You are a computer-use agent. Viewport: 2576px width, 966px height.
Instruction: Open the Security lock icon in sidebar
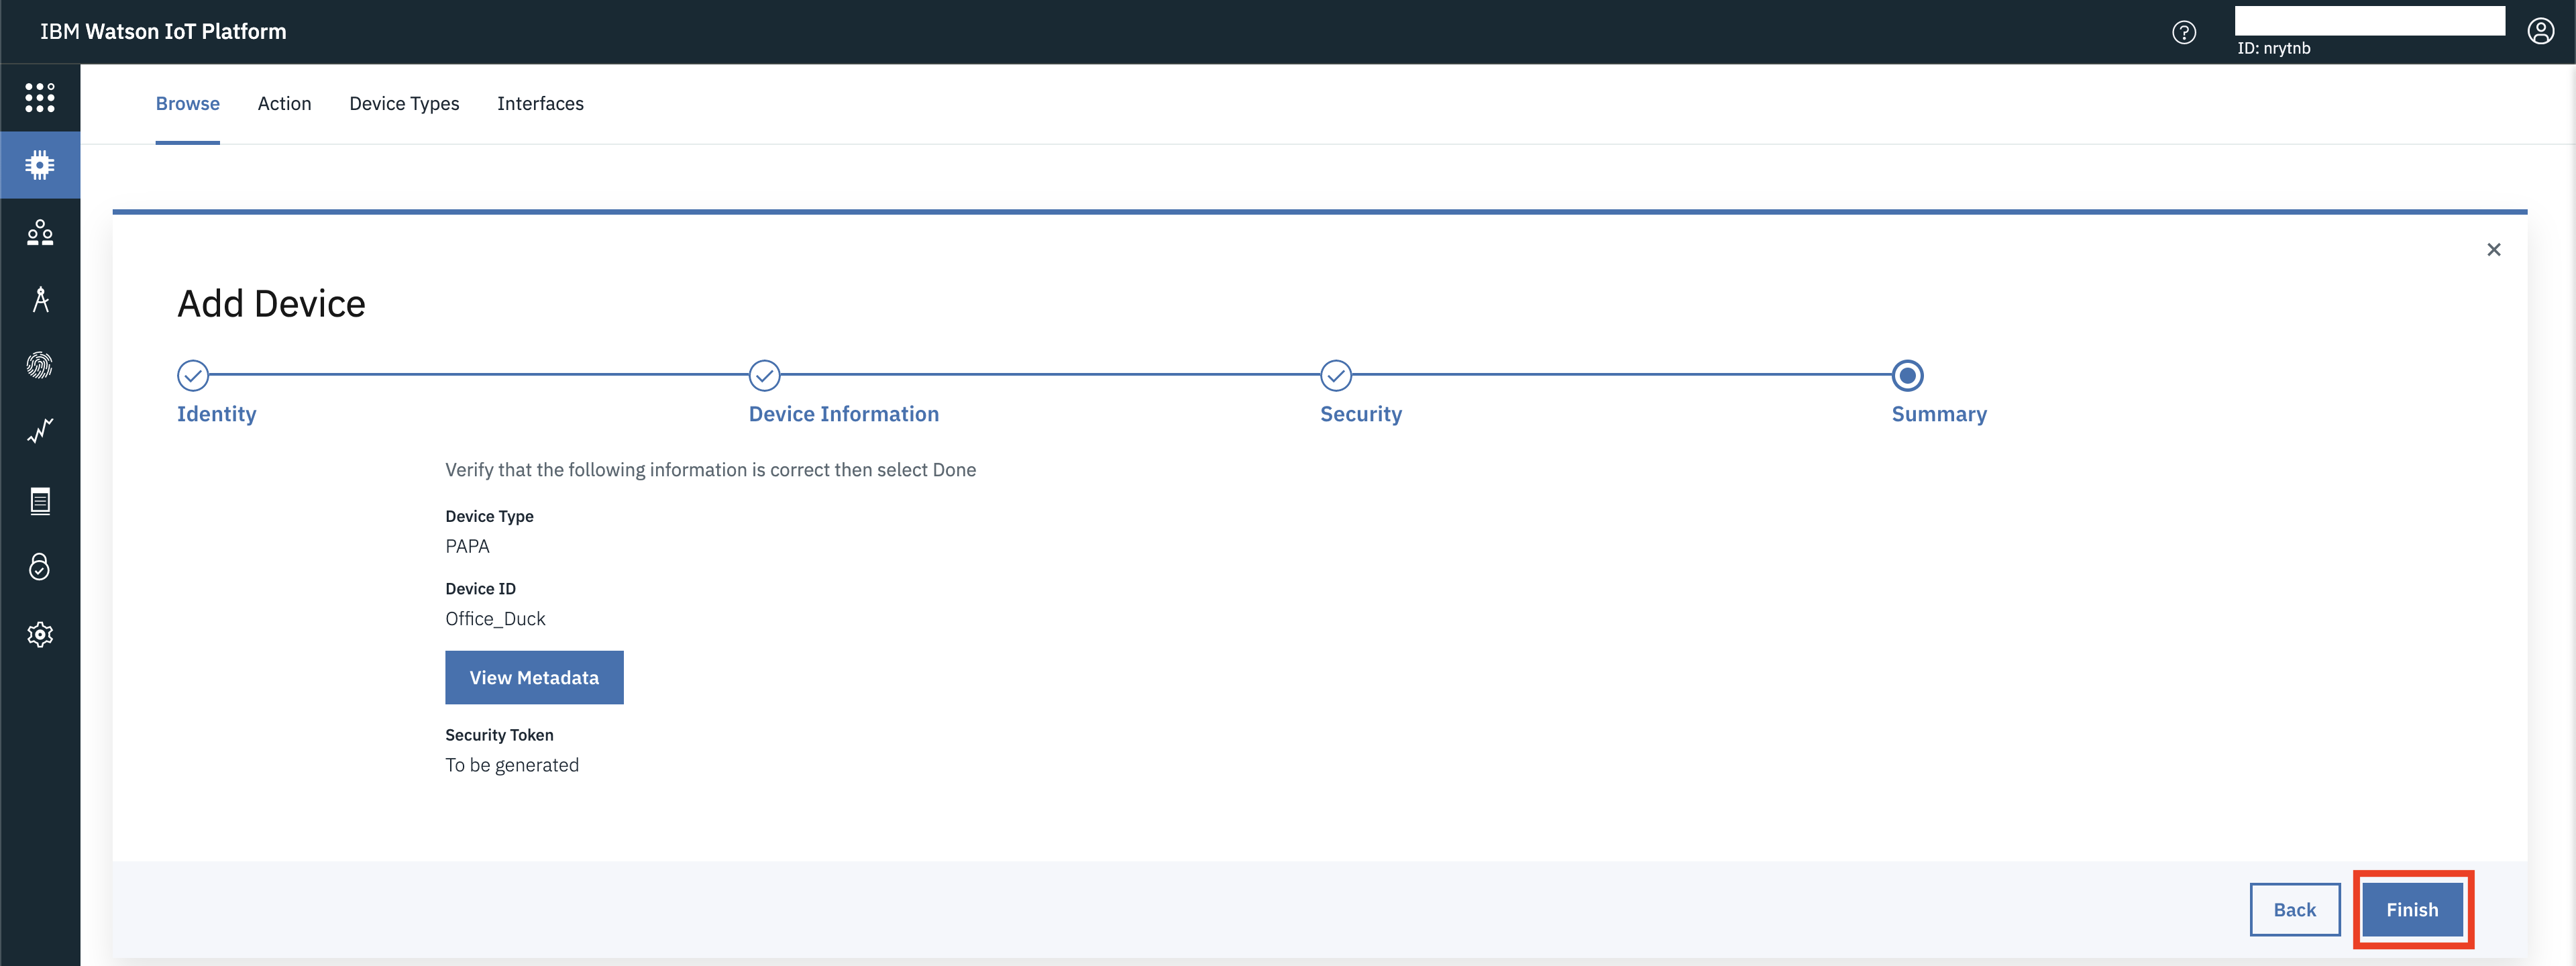point(40,567)
